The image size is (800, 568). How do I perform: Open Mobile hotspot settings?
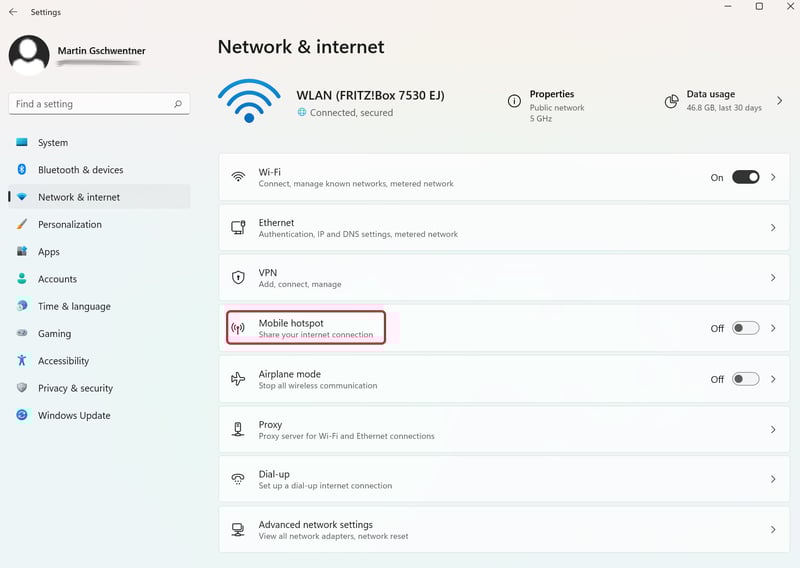coord(504,328)
